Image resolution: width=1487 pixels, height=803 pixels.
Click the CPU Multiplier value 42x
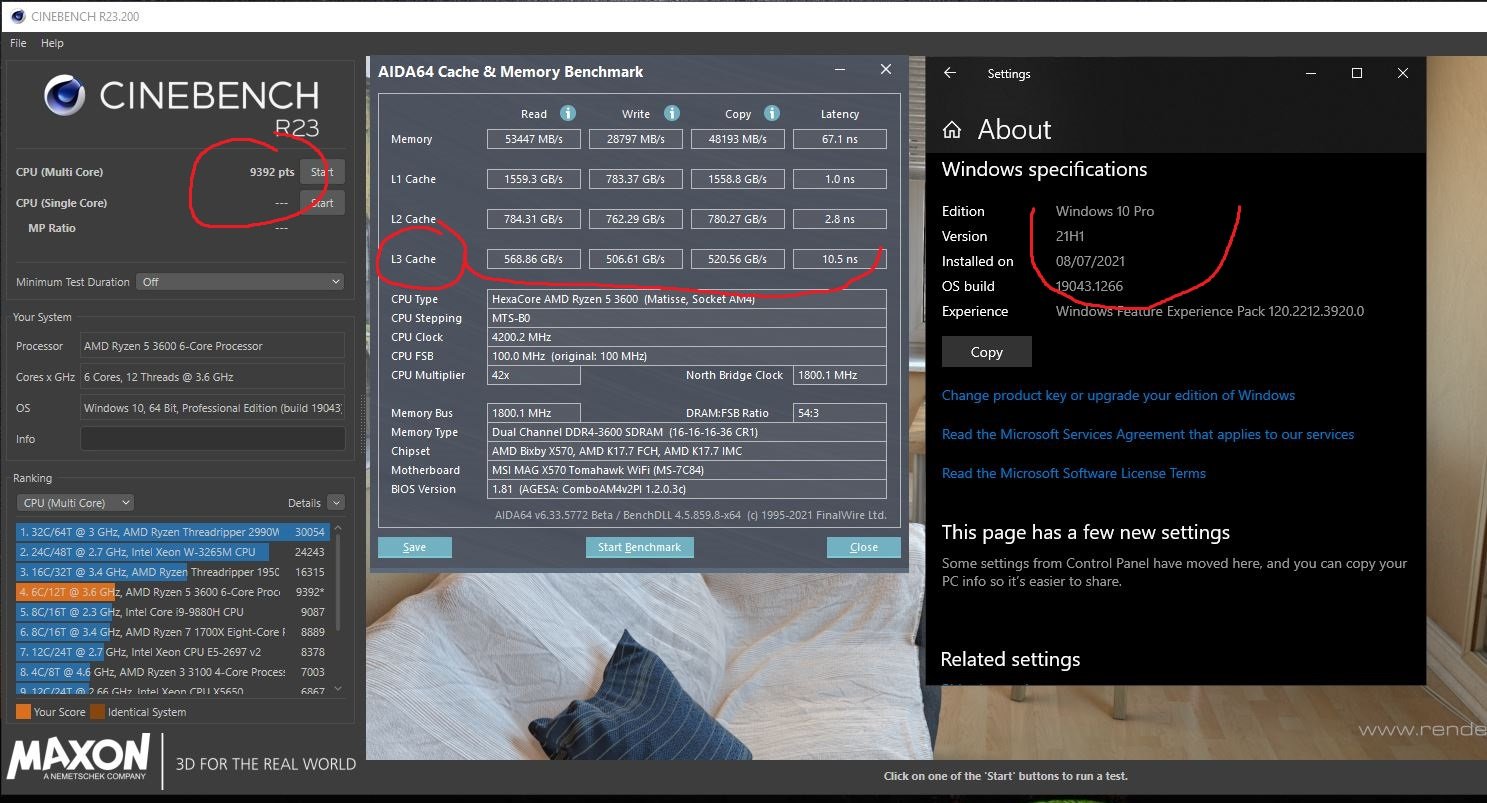coord(534,375)
